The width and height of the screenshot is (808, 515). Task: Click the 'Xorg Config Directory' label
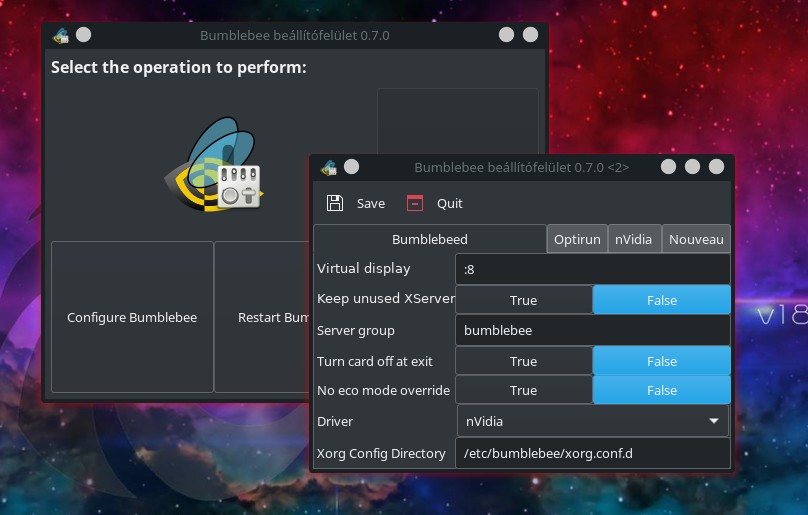(381, 454)
